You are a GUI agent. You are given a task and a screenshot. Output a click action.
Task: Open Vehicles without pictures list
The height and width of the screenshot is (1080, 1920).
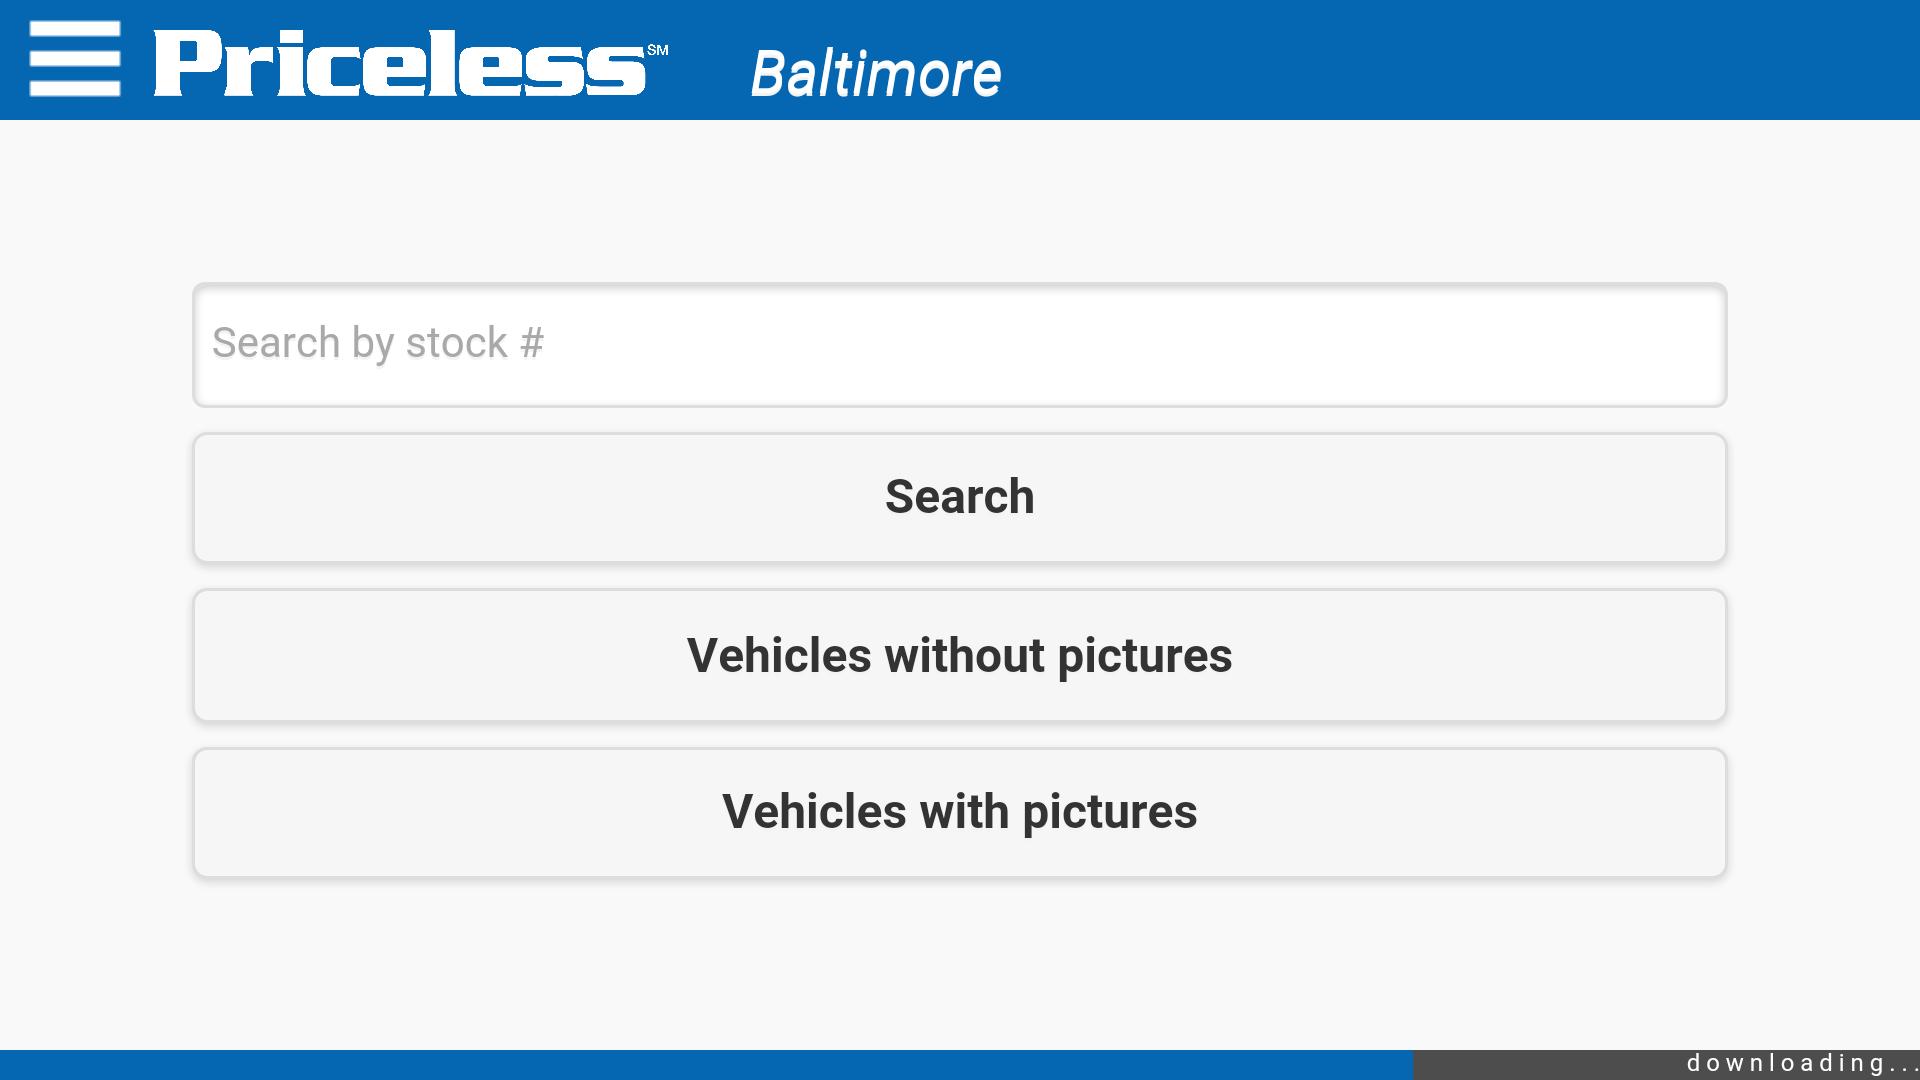click(x=959, y=655)
